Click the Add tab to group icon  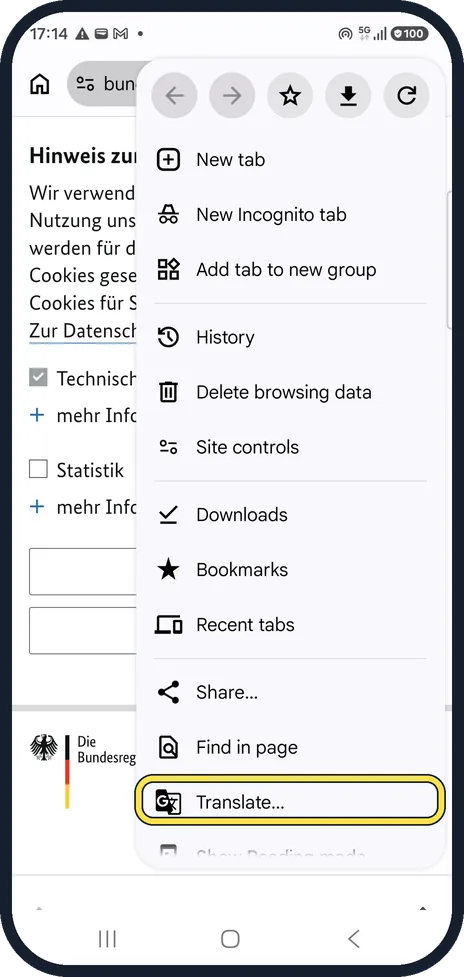point(168,270)
